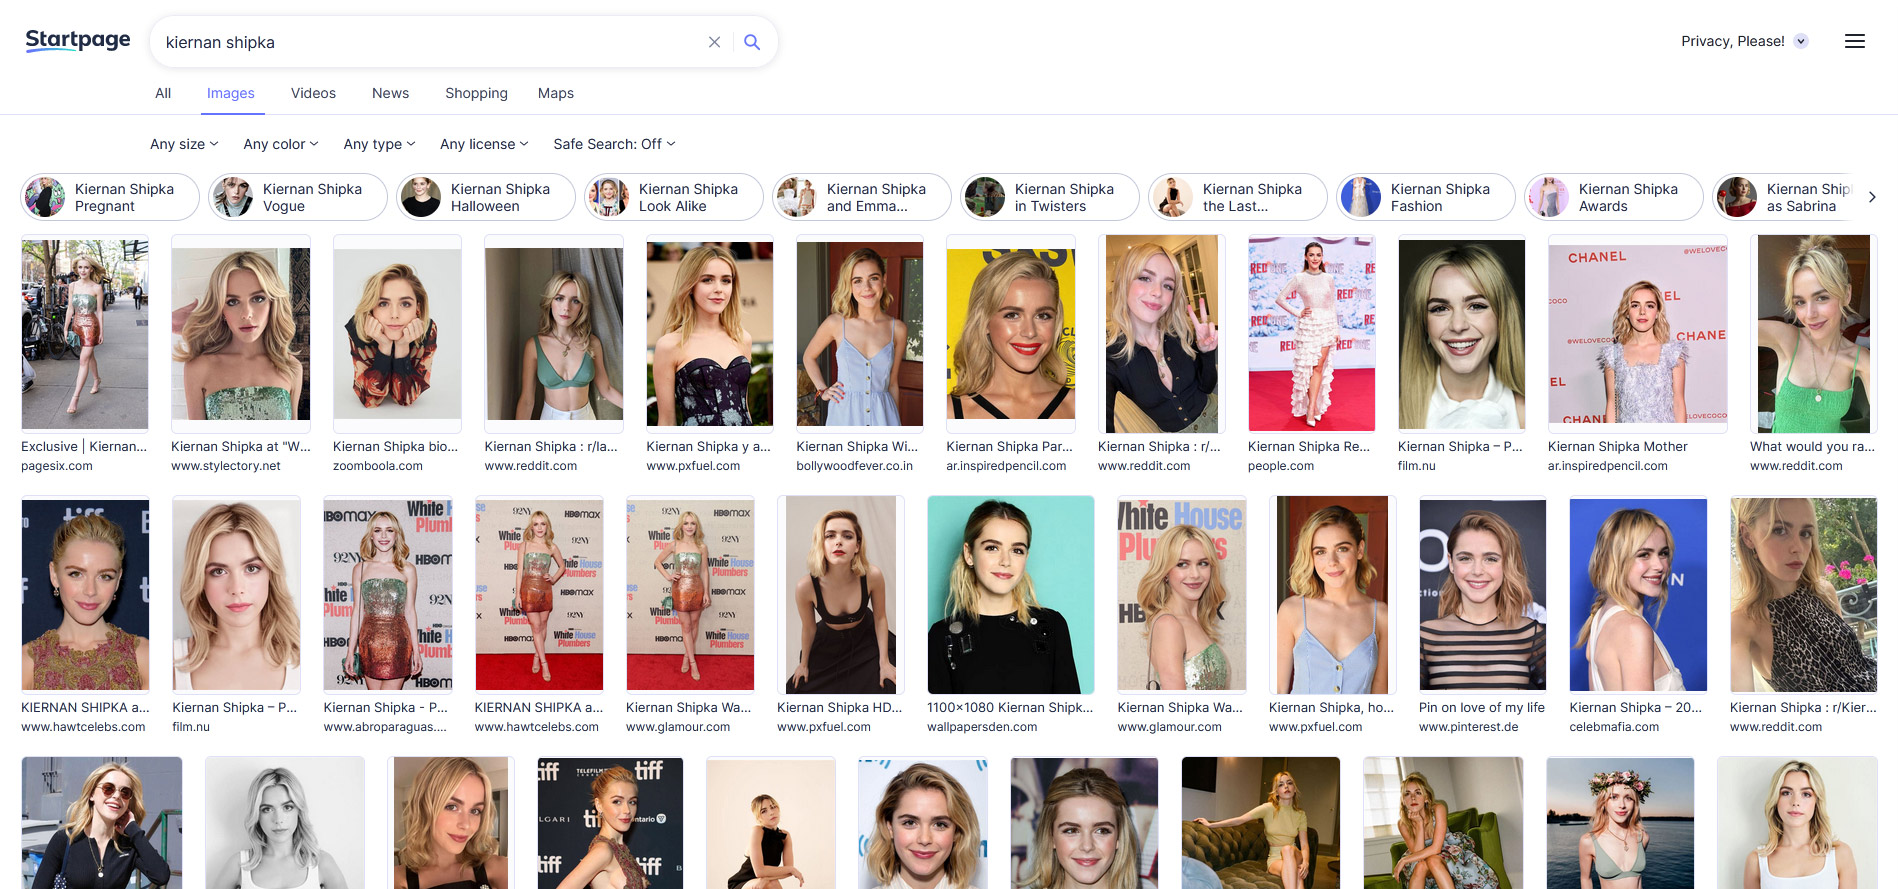Open the celebmafia.com image result

[1639, 594]
